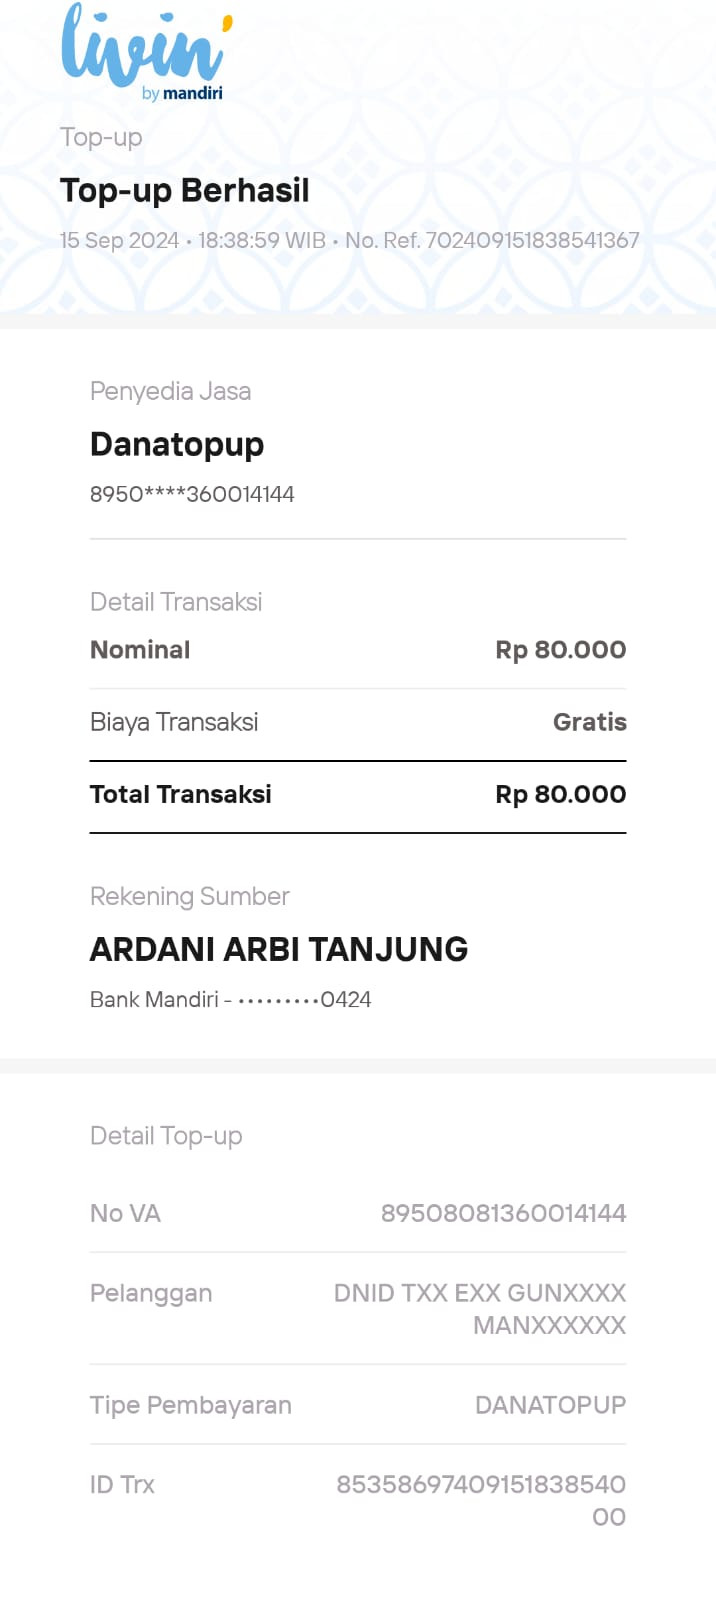Tap the No VA number 89508081360014144

(503, 1213)
